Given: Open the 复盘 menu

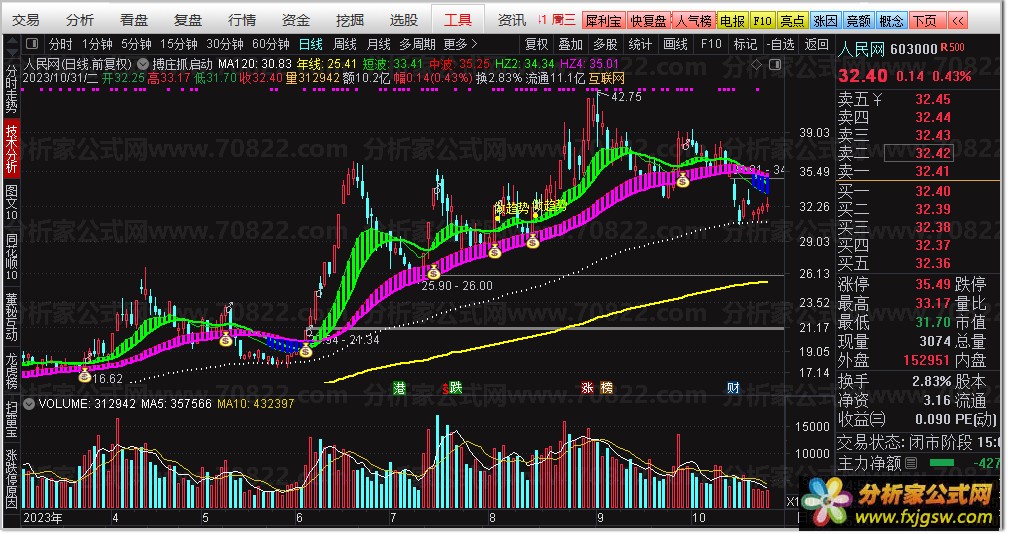Looking at the screenshot, I should (188, 21).
